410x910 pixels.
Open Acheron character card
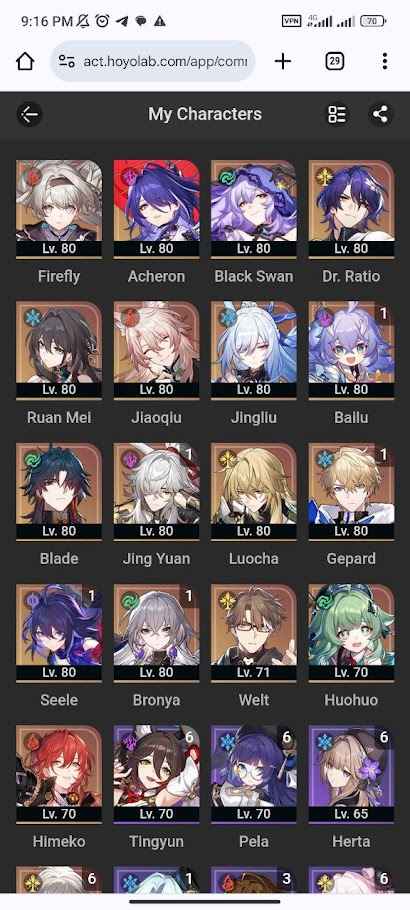click(156, 209)
